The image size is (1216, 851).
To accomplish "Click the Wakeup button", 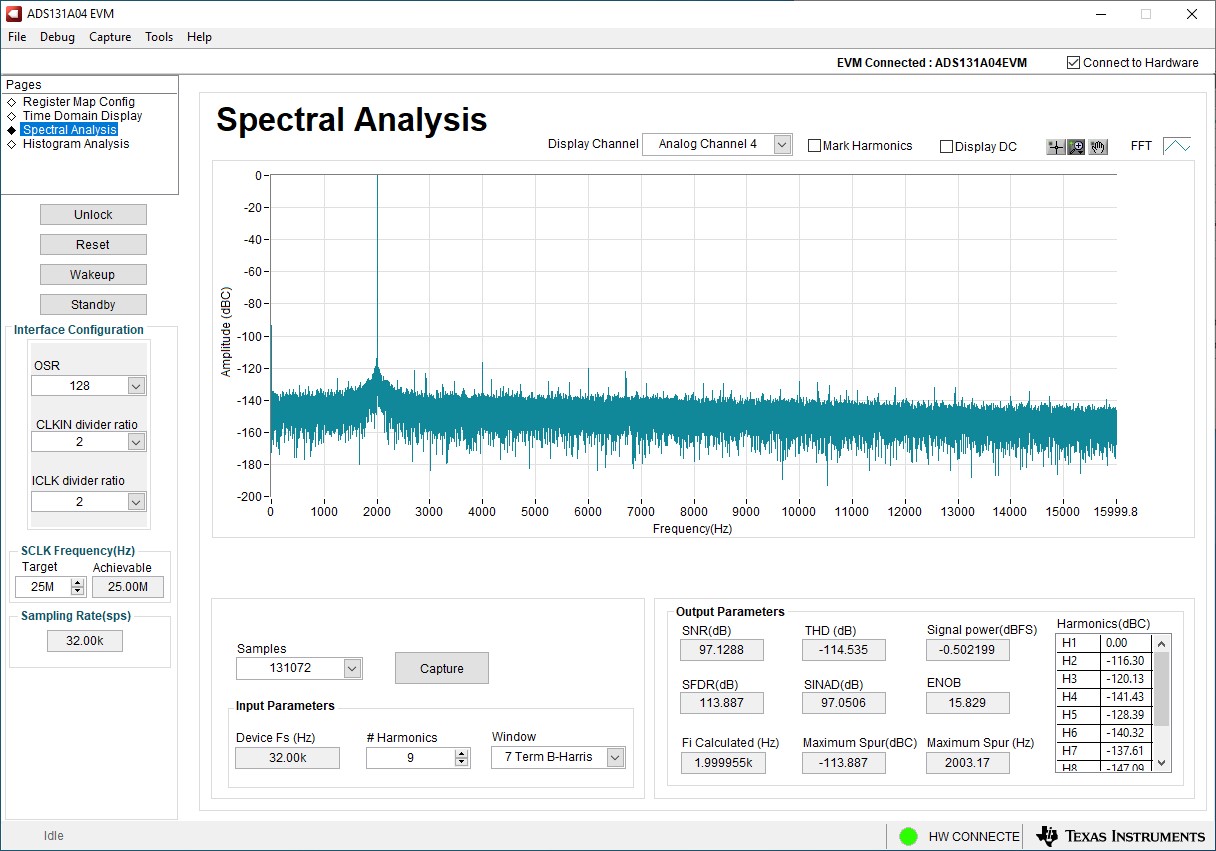I will pos(93,275).
